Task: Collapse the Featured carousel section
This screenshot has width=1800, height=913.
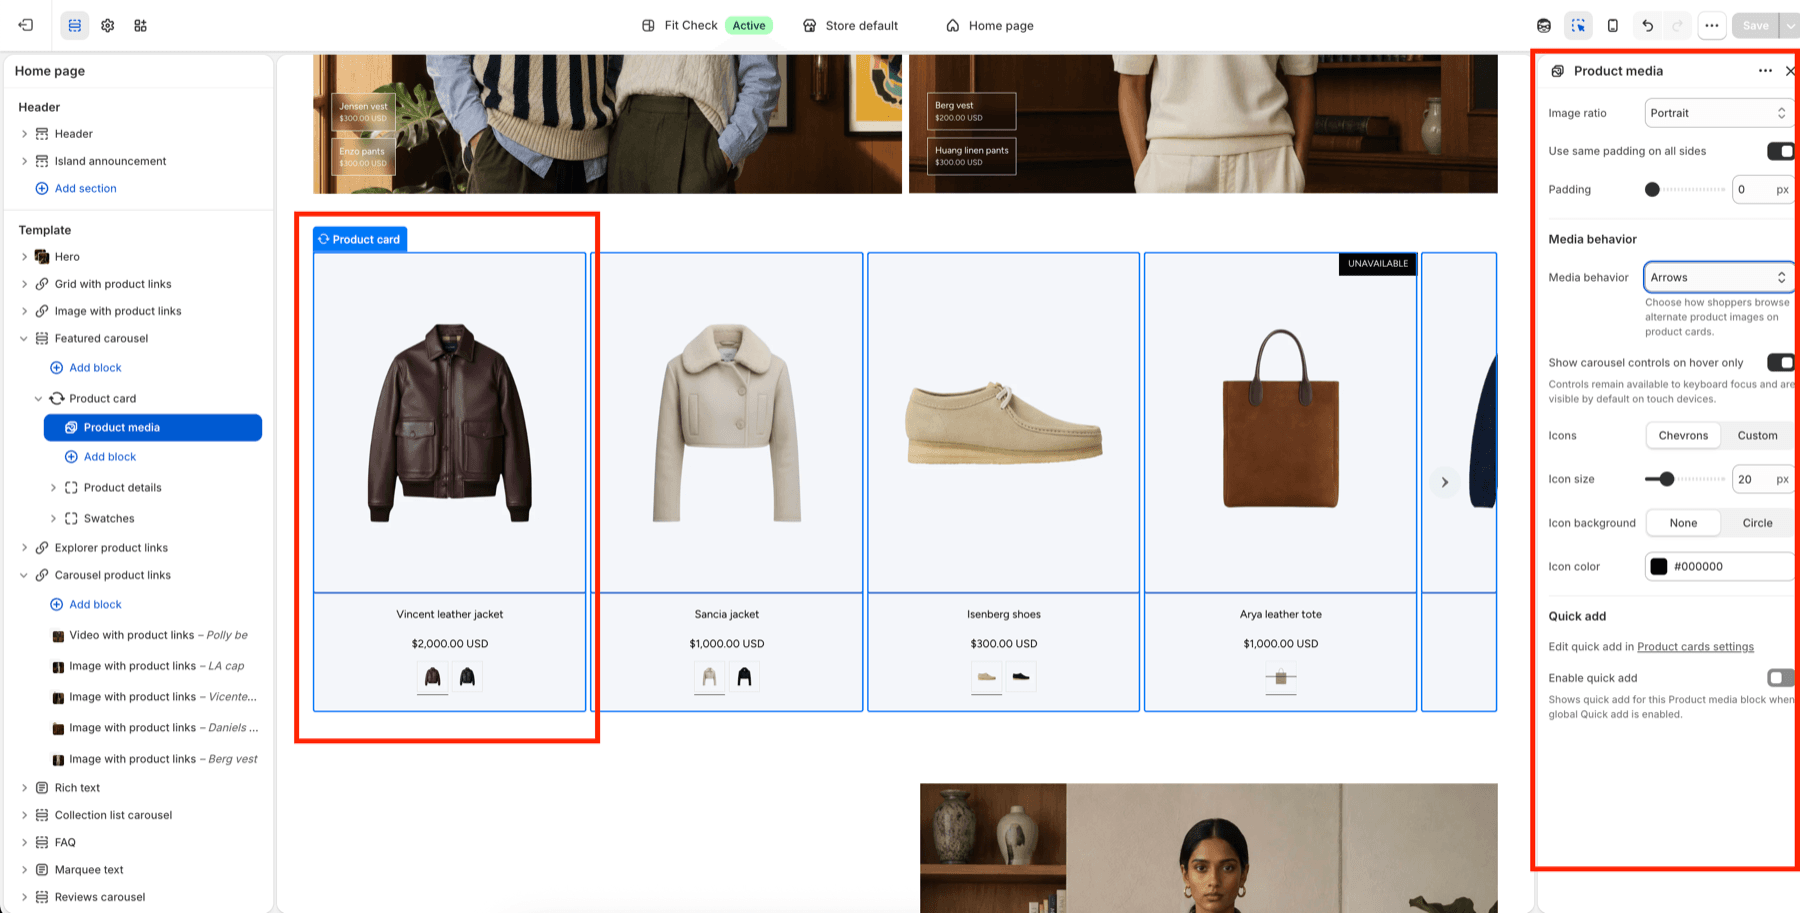Action: tap(24, 339)
